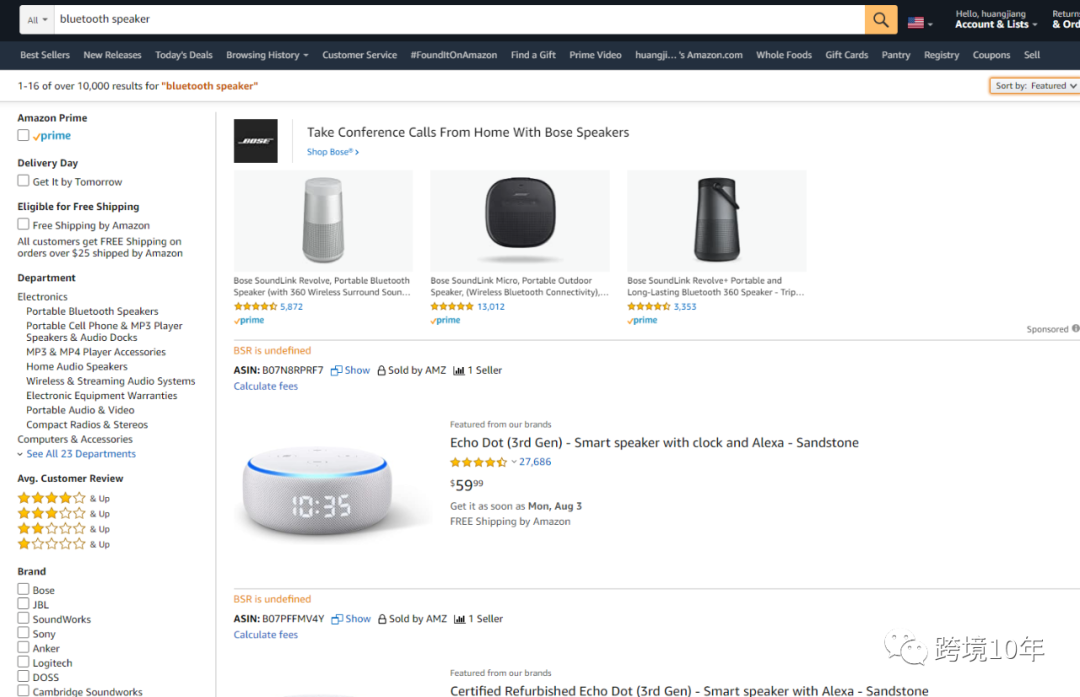This screenshot has height=697, width=1080.
Task: Click the Bose brand logo
Action: [255, 141]
